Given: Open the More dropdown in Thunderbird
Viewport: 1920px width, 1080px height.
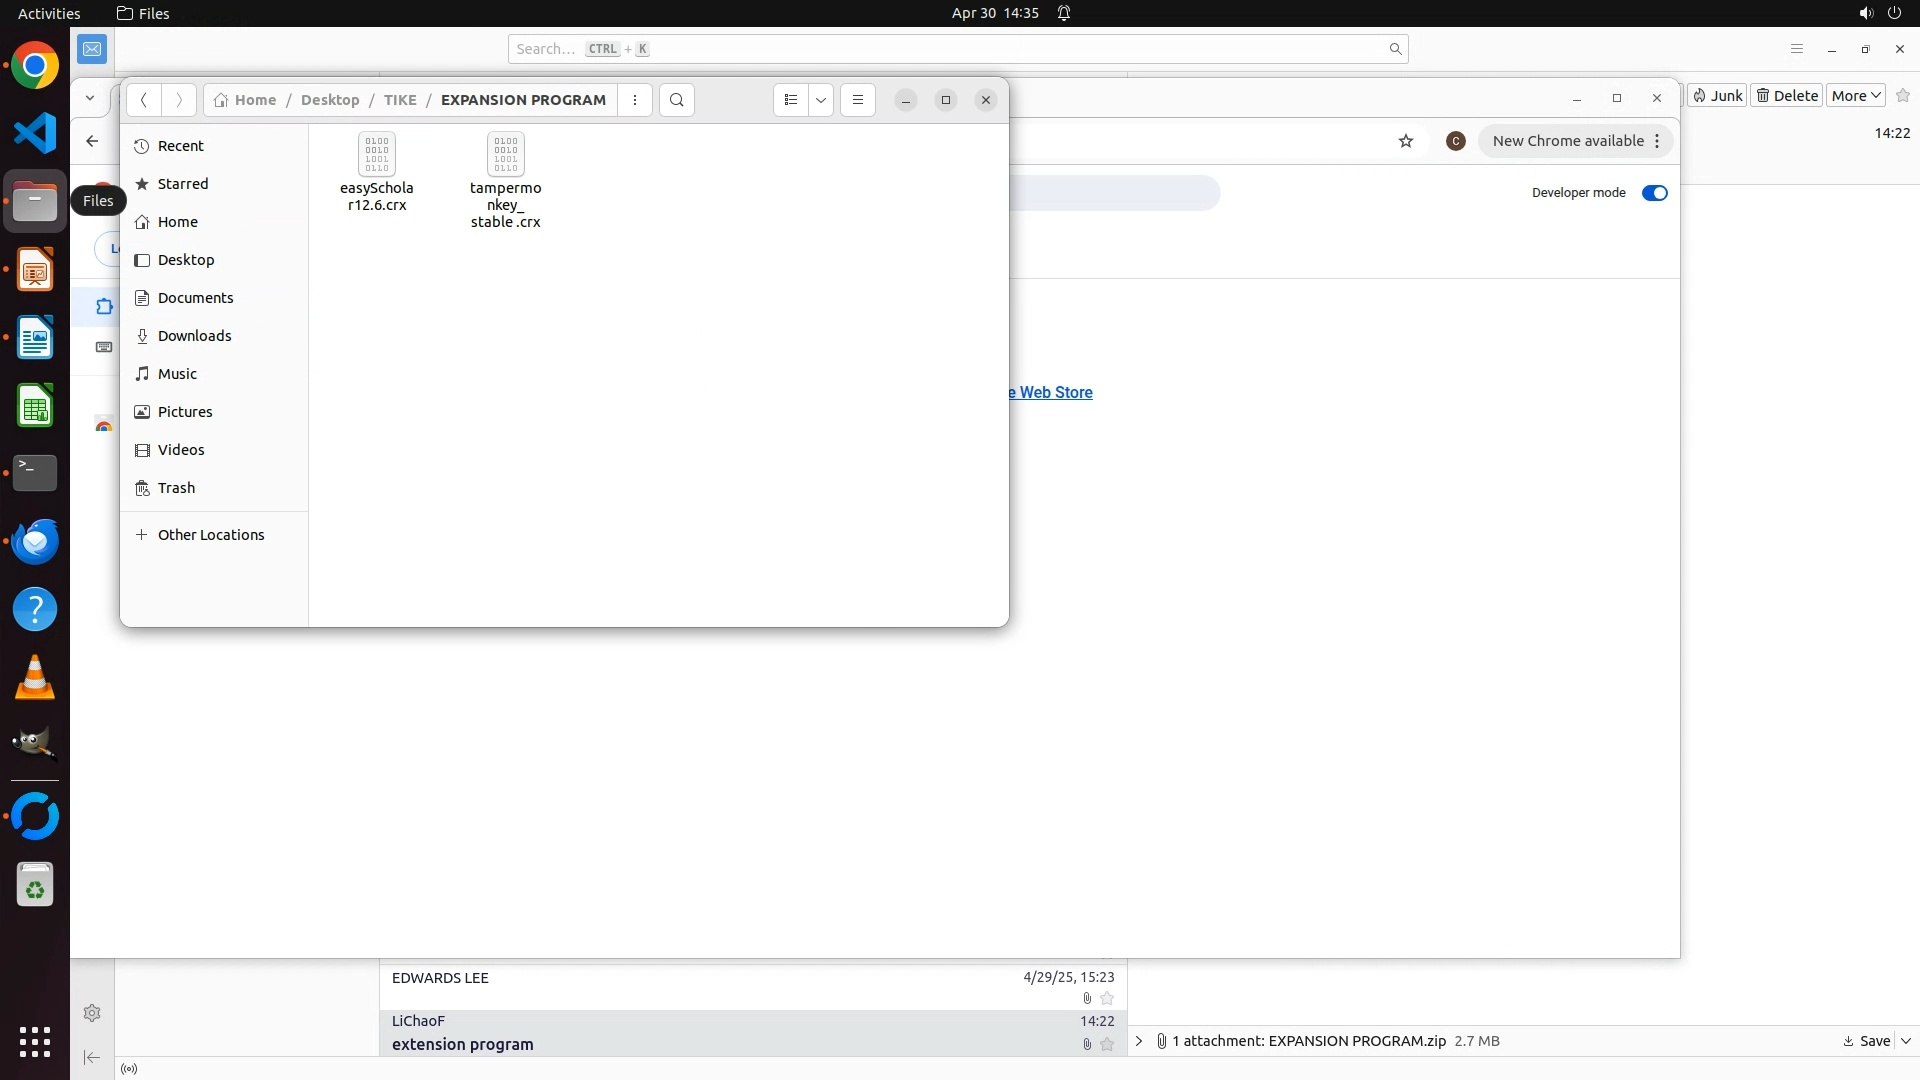Looking at the screenshot, I should [x=1856, y=96].
